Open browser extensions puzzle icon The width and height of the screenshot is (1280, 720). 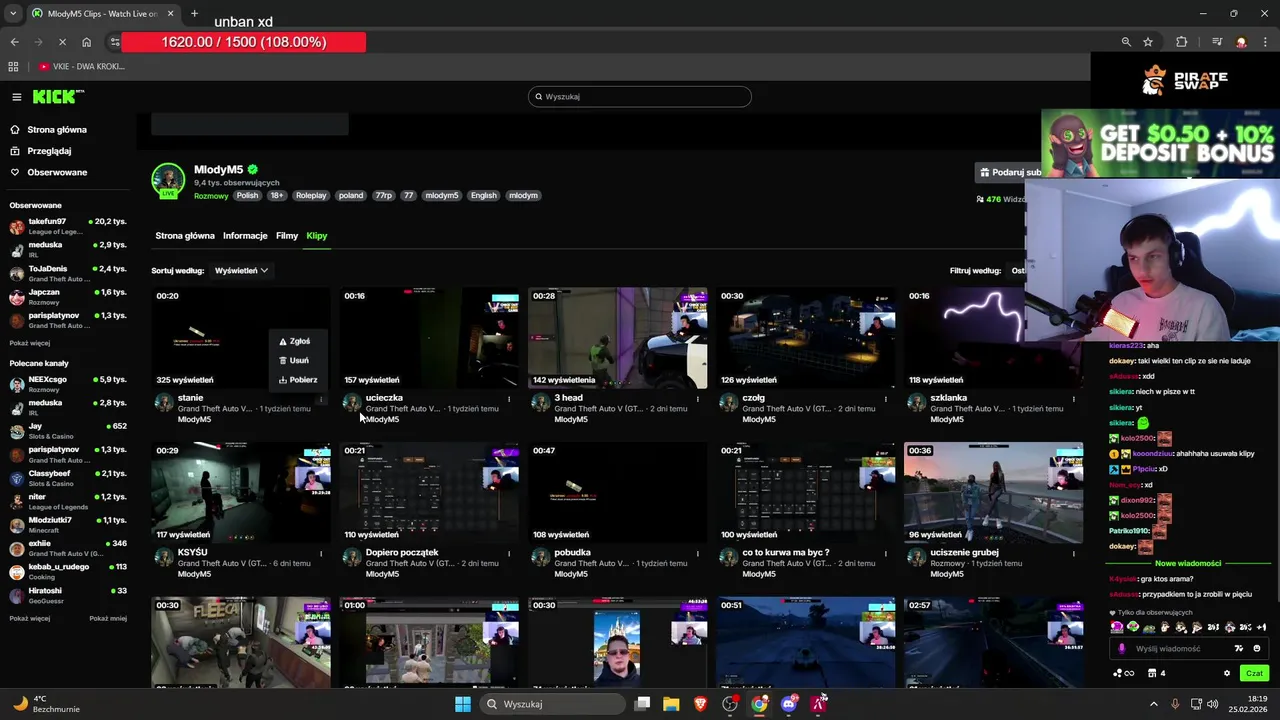click(x=1181, y=42)
